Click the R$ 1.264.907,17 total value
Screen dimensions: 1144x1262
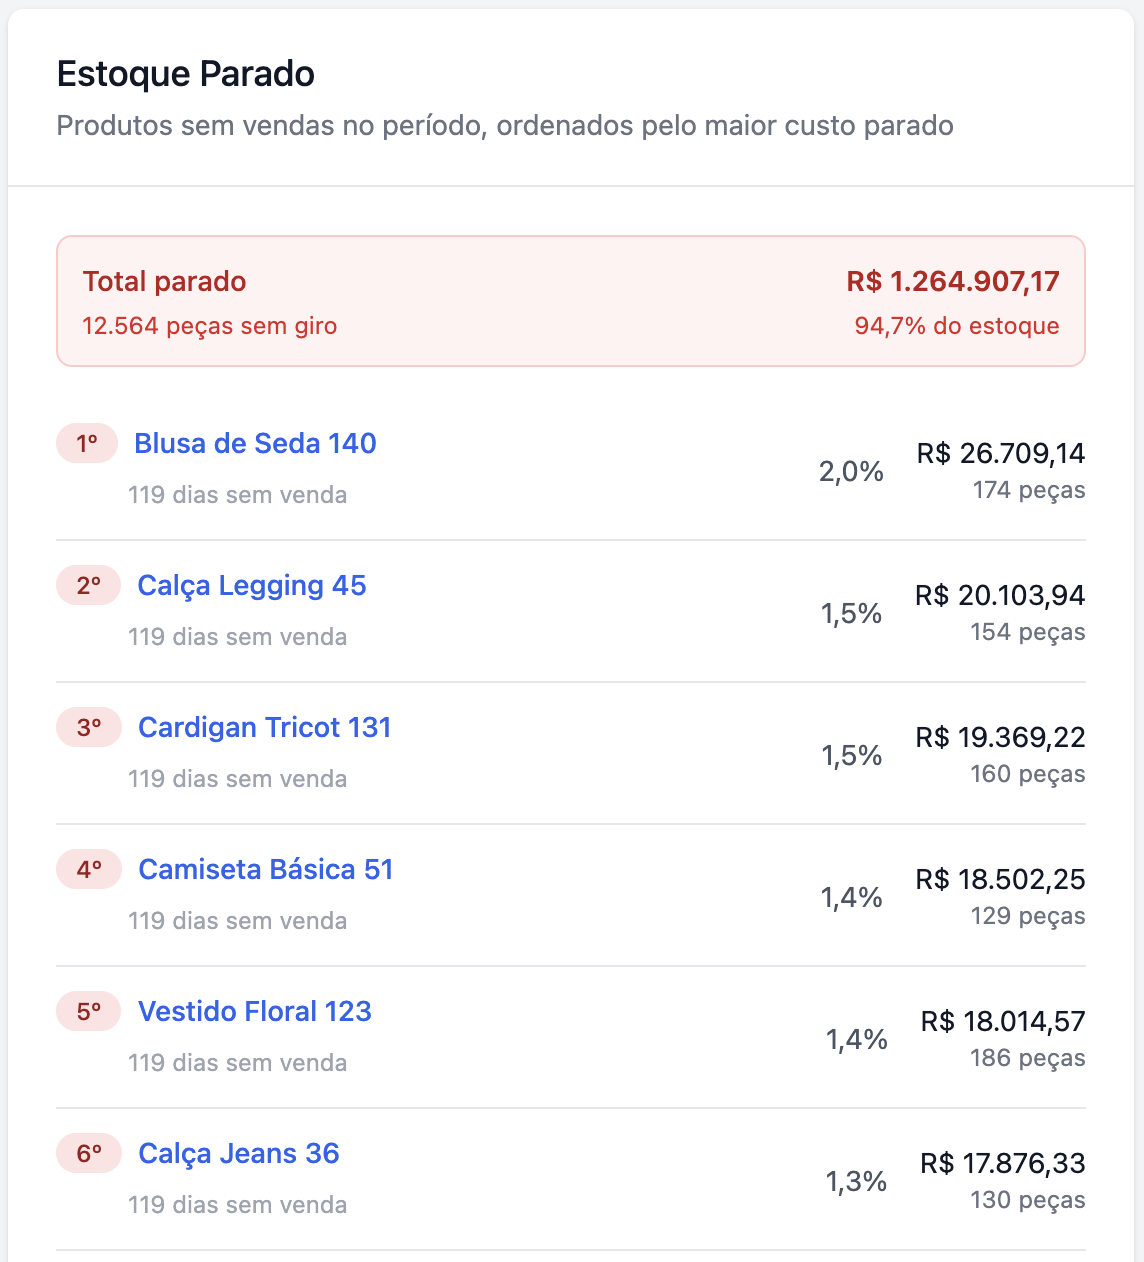pyautogui.click(x=952, y=281)
